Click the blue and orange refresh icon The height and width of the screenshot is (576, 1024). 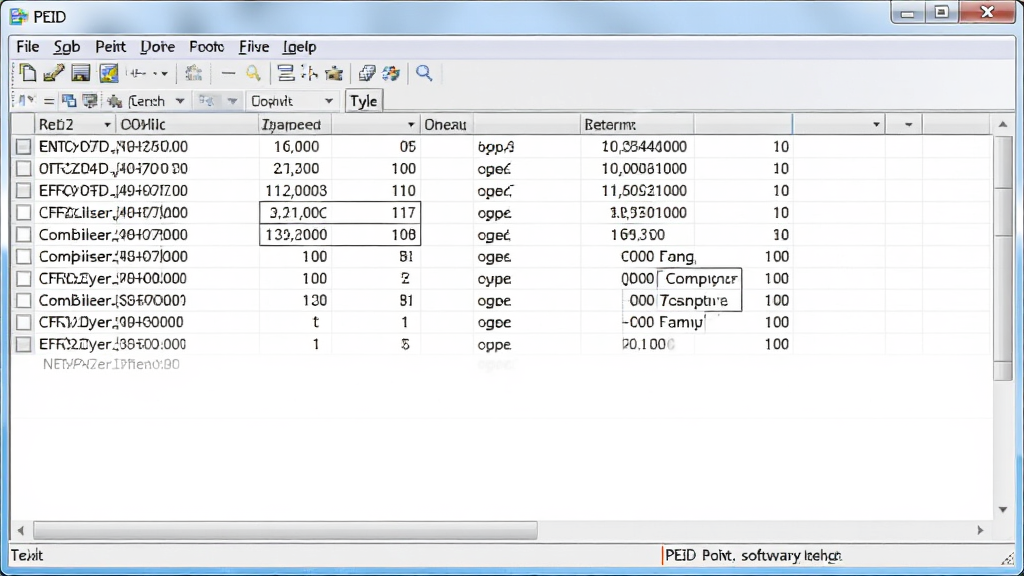pyautogui.click(x=391, y=73)
